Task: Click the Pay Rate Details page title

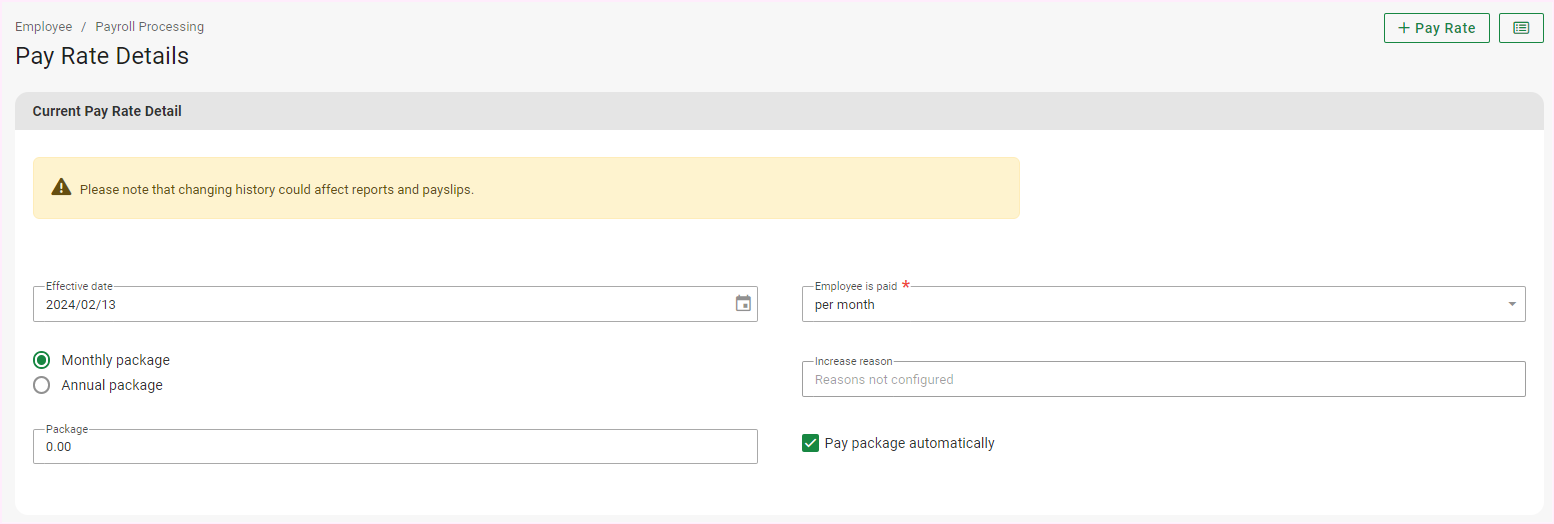Action: tap(102, 56)
